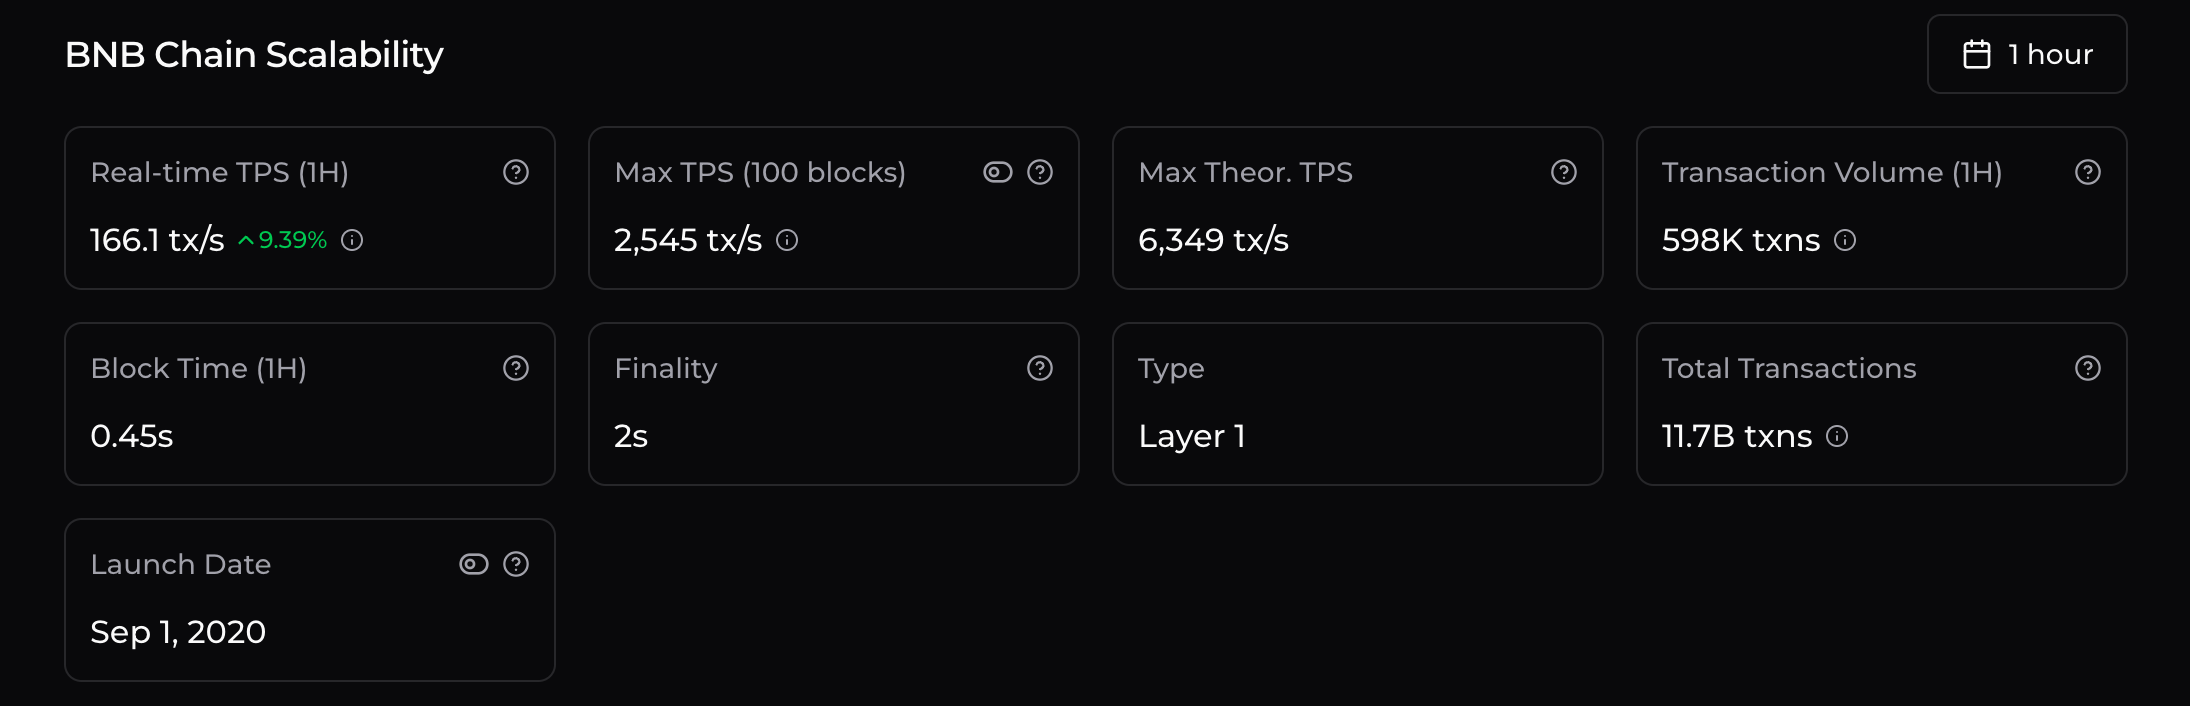Click the Launch Date value Sep 1, 2020
The width and height of the screenshot is (2190, 706).
(x=178, y=632)
